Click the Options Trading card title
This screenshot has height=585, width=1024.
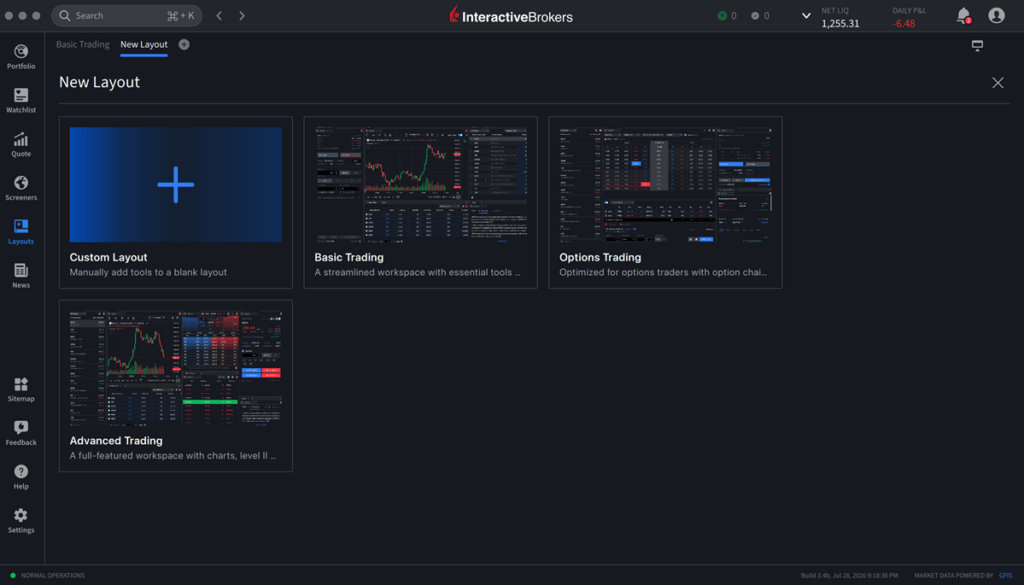(x=600, y=257)
